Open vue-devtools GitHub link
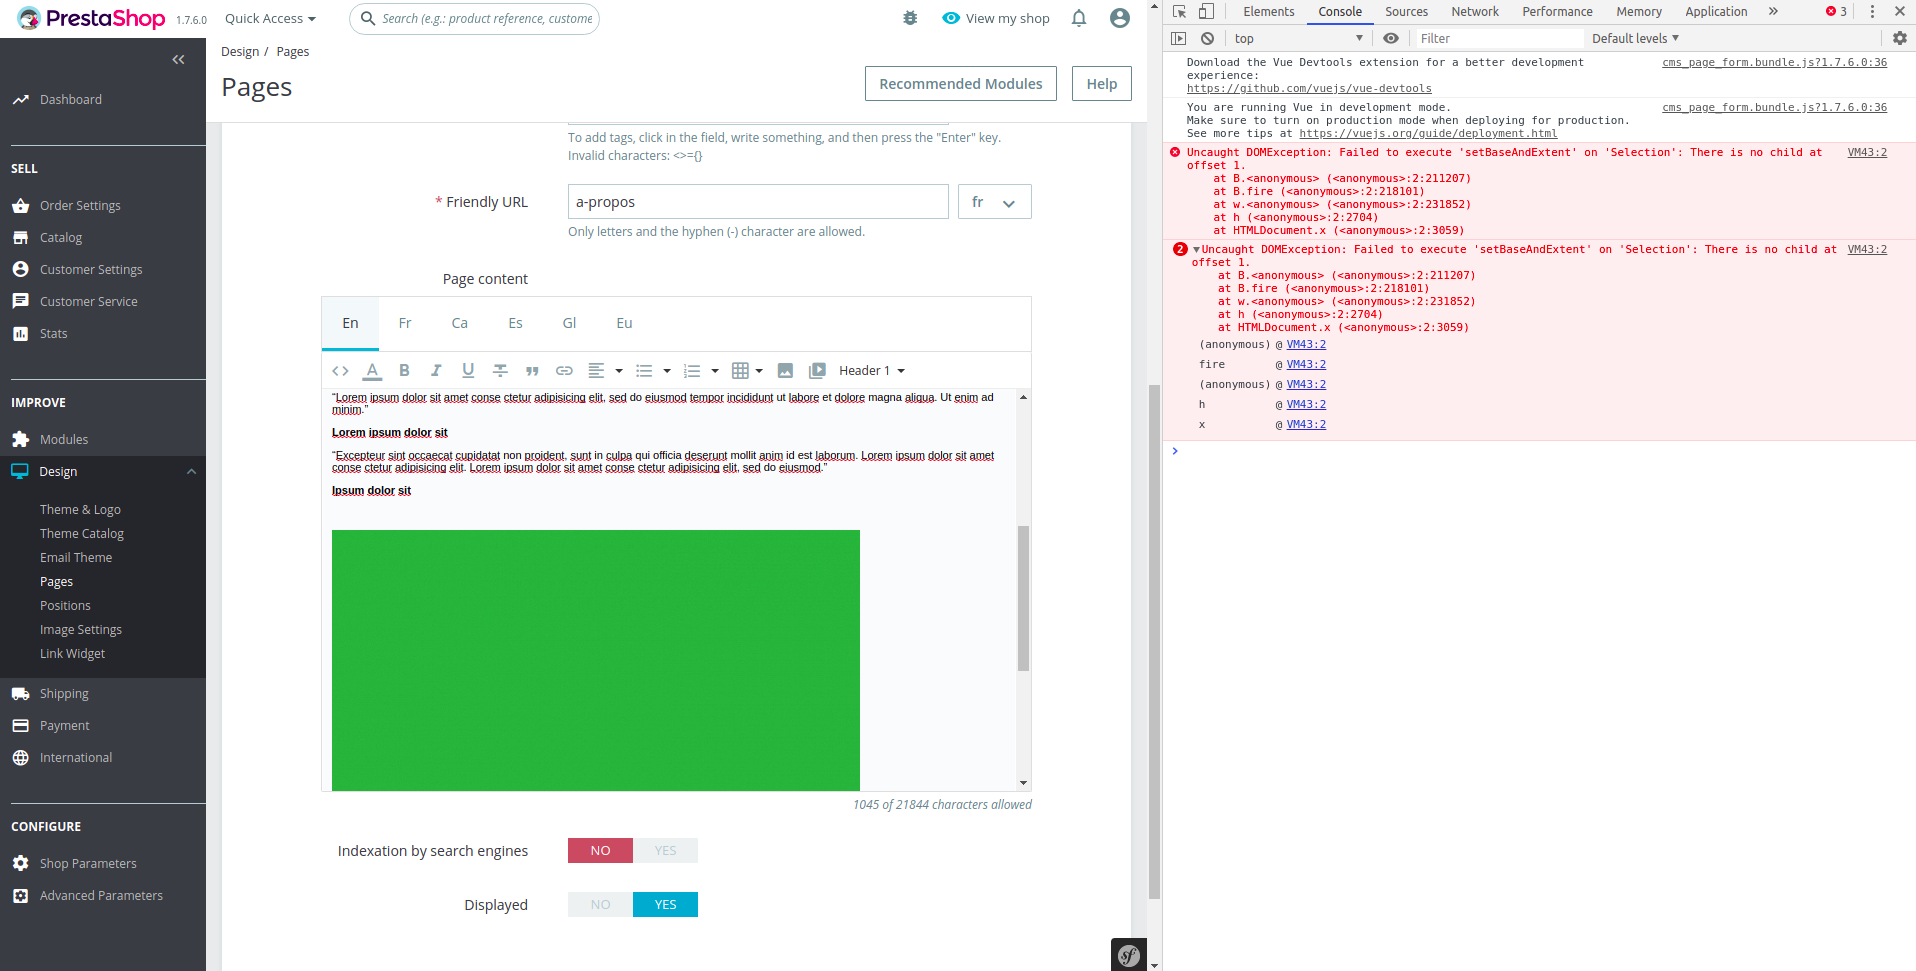The image size is (1916, 971). (x=1309, y=88)
